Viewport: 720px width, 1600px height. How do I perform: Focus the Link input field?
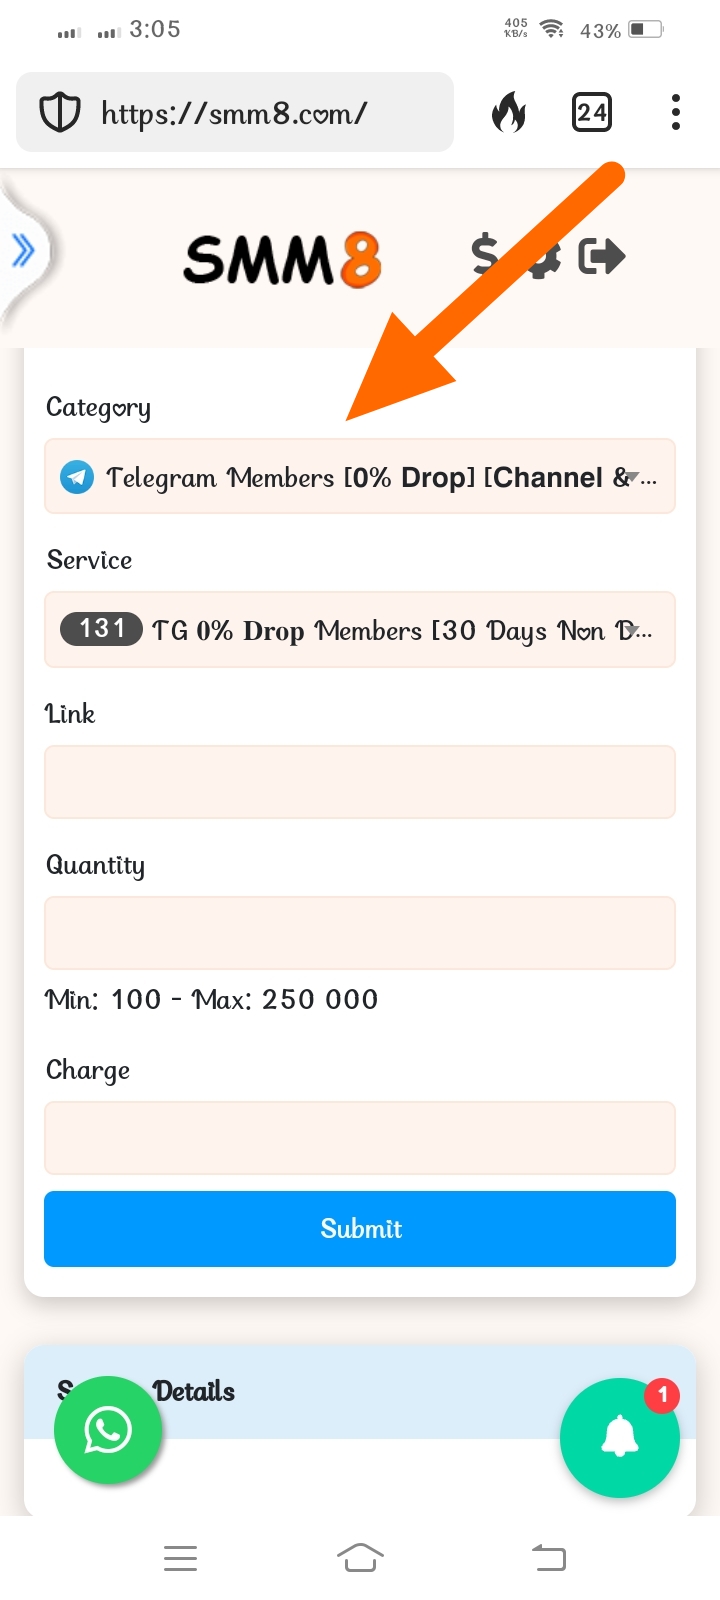click(x=360, y=782)
